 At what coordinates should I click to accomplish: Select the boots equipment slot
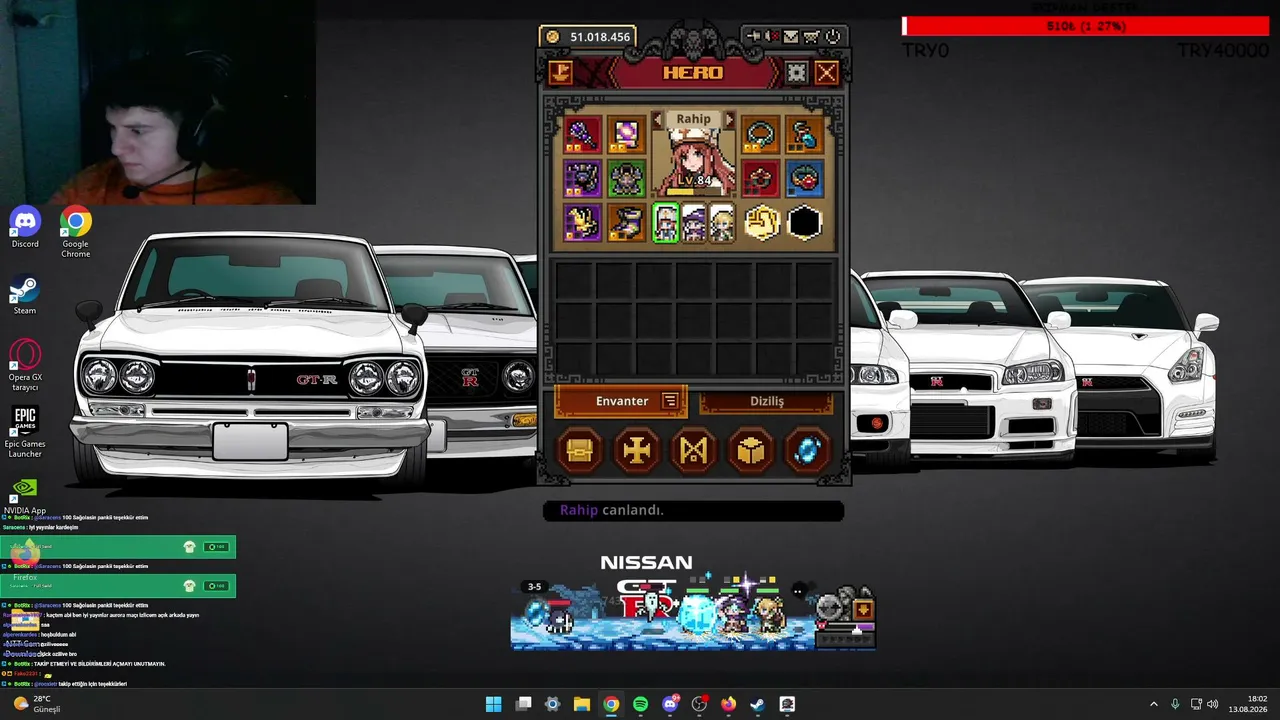coord(626,222)
